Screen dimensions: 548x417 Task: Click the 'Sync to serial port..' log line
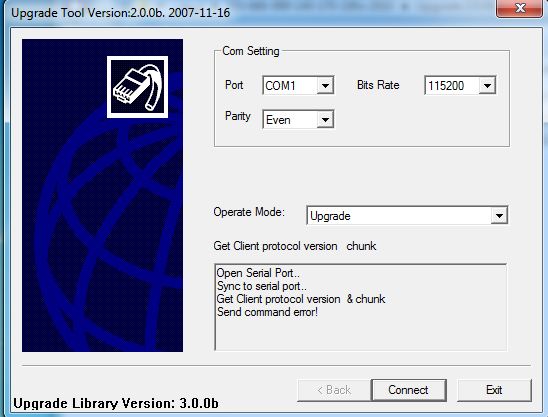[262, 286]
